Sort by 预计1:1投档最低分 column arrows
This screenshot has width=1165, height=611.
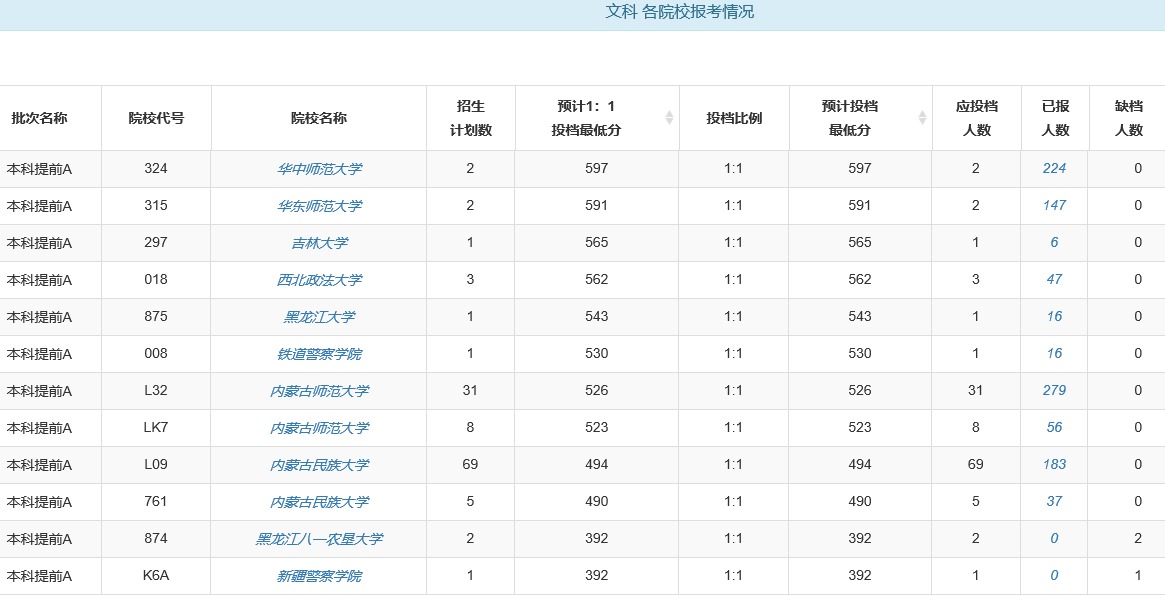coord(670,118)
